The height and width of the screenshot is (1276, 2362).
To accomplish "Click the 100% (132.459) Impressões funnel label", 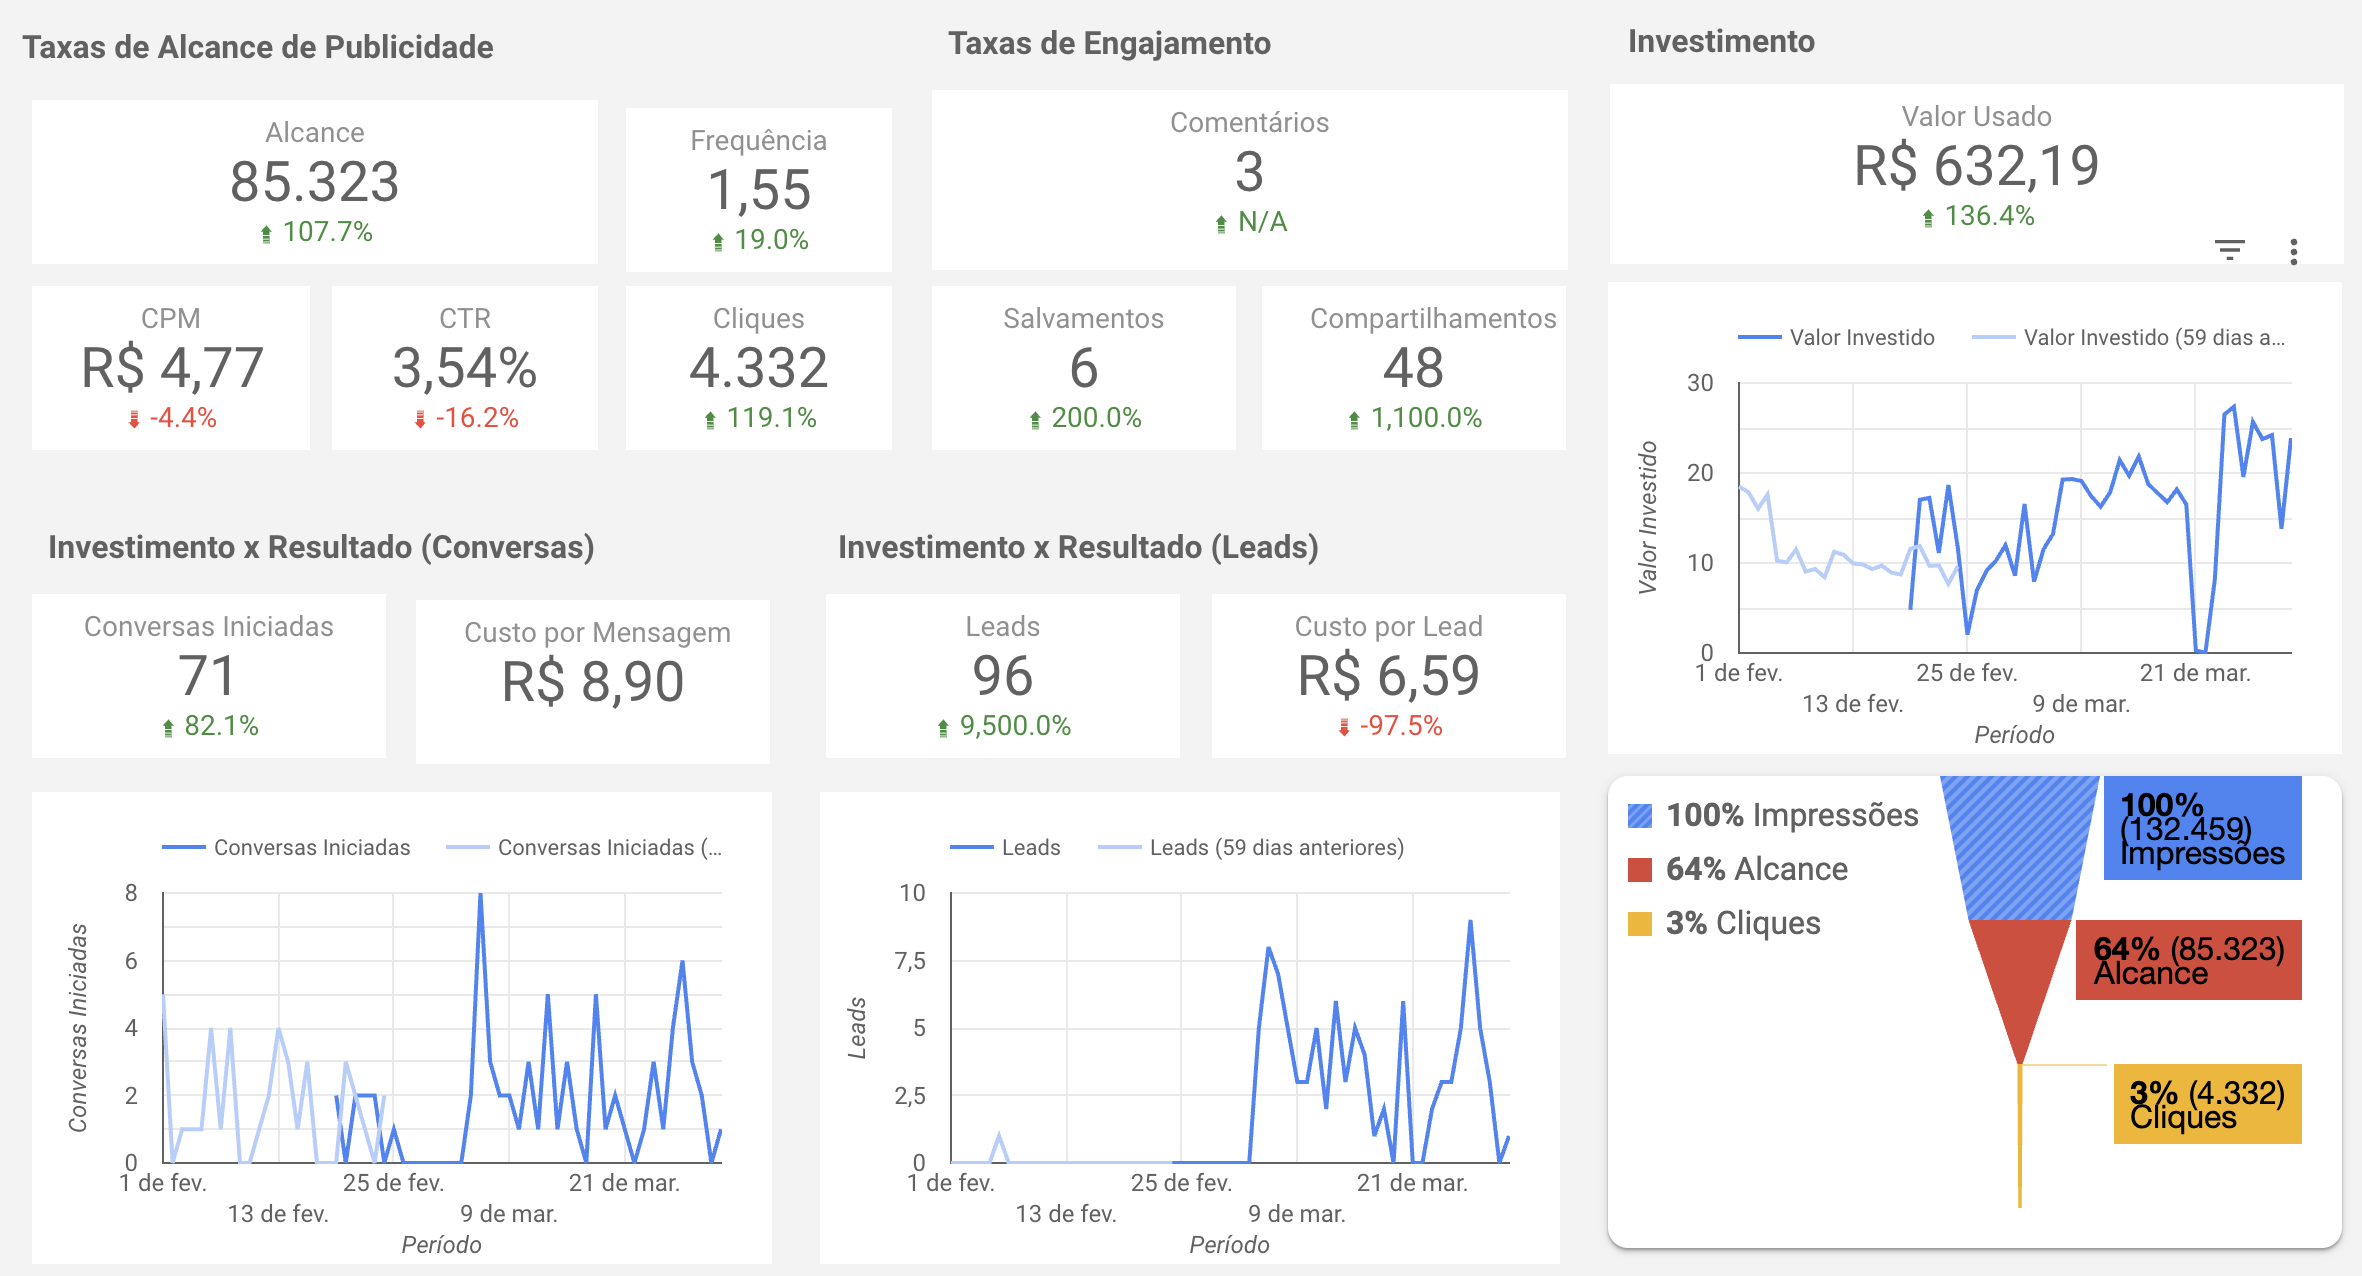I will [x=2203, y=829].
